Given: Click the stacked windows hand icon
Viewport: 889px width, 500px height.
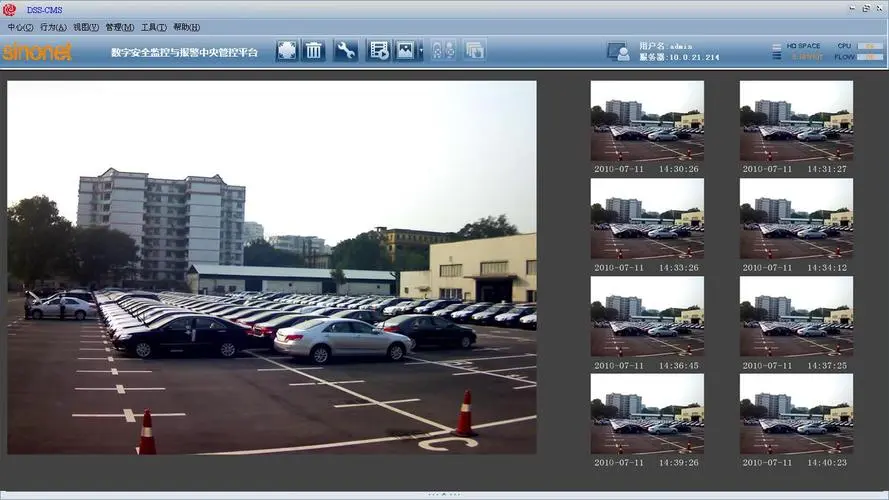Looking at the screenshot, I should [474, 50].
